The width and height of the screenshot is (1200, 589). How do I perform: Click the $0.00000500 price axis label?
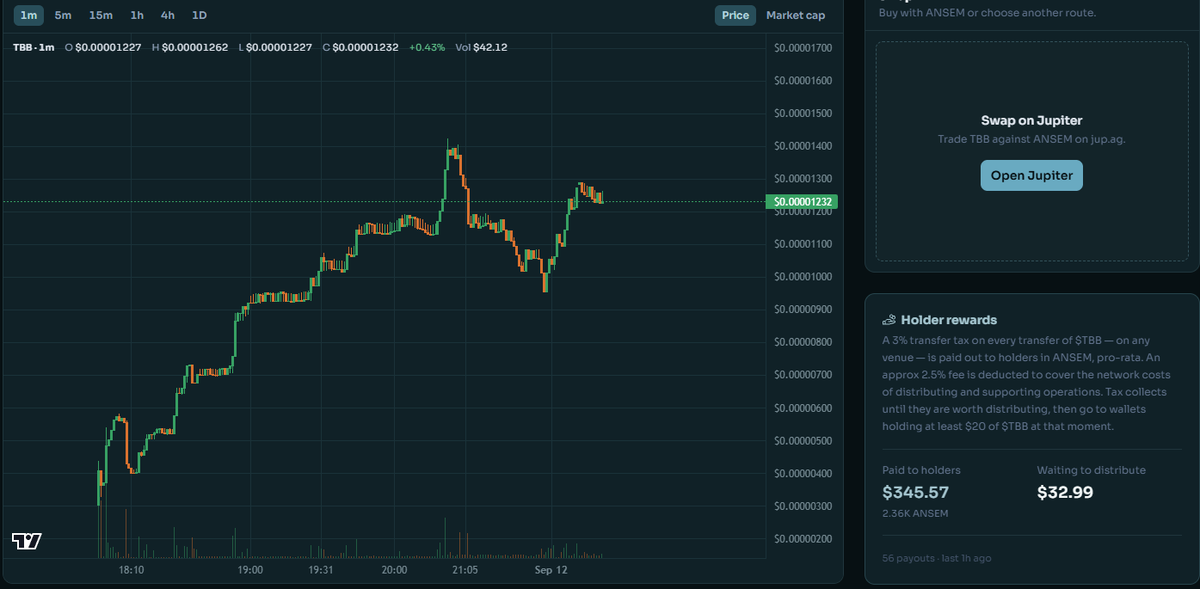804,441
